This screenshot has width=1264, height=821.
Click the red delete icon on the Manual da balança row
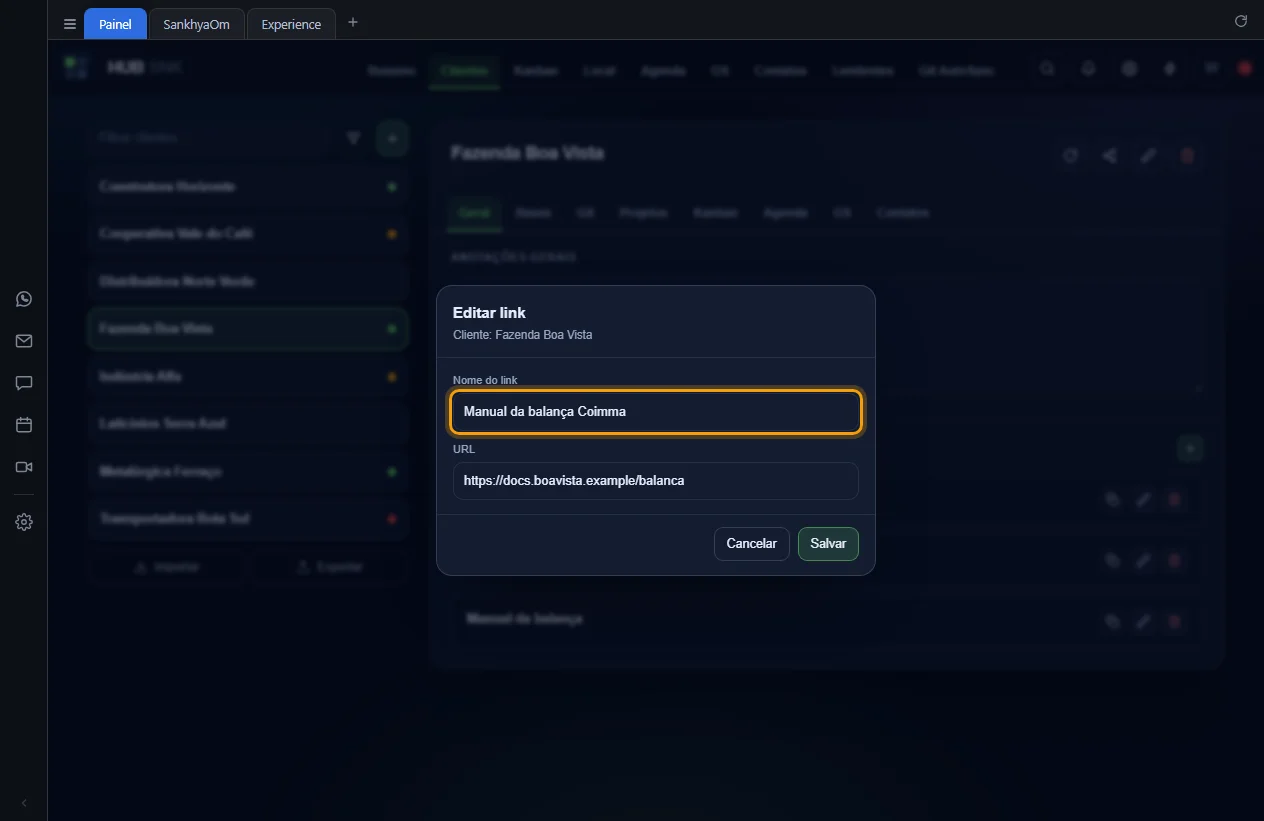coord(1175,621)
